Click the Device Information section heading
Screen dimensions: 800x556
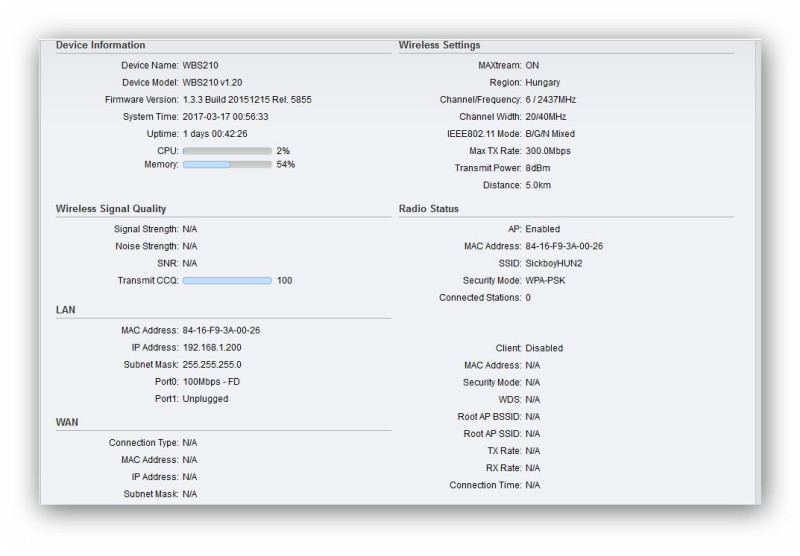(101, 45)
